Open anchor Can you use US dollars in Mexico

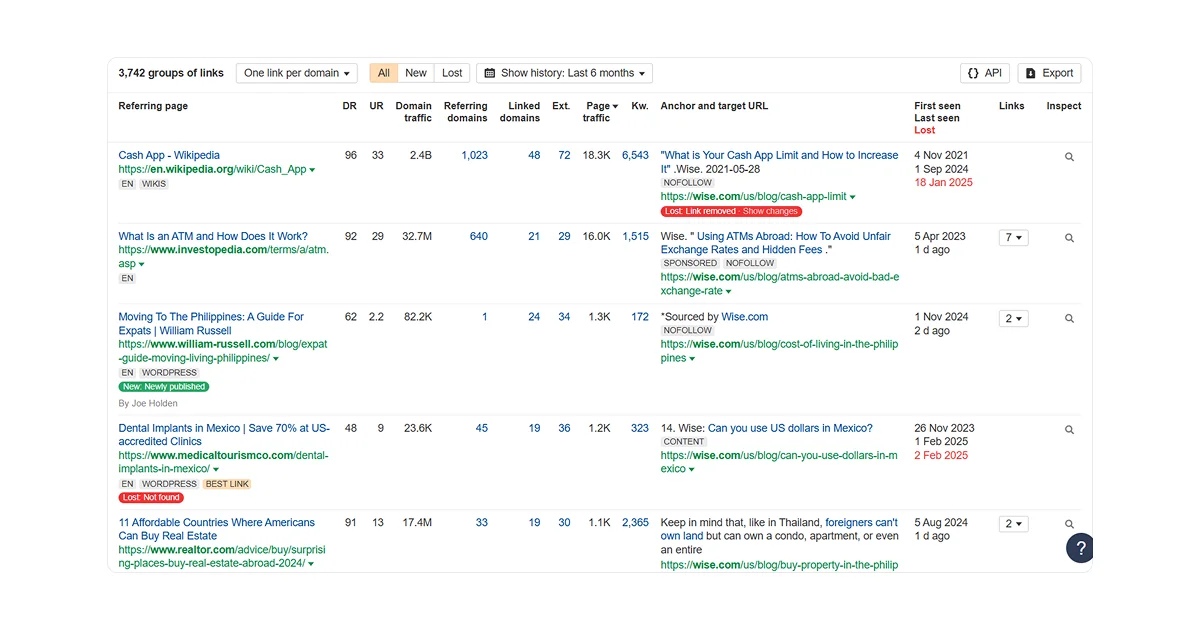[x=790, y=428]
